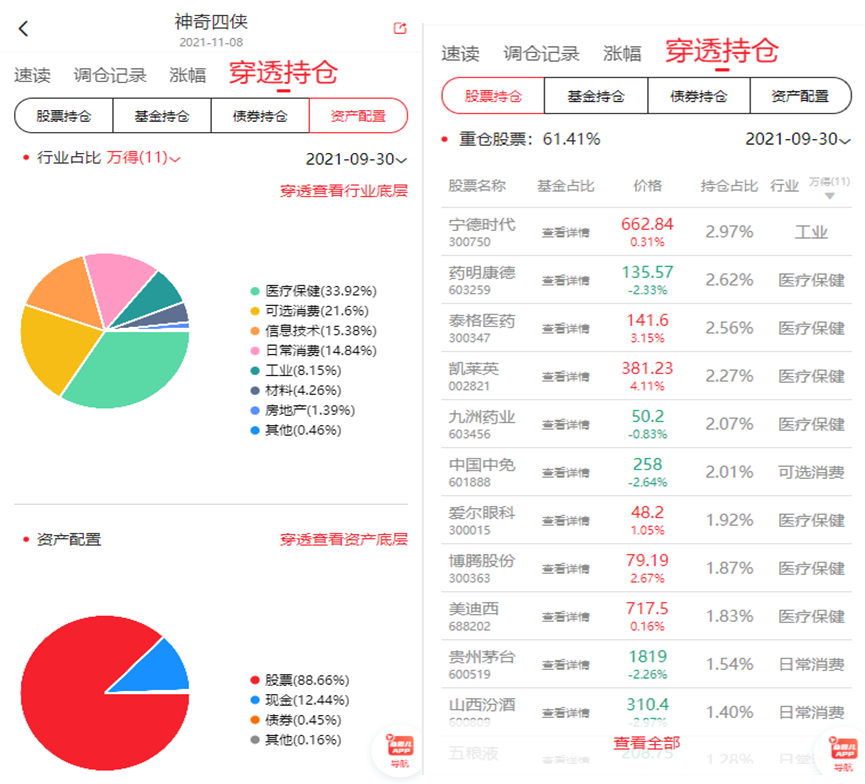Click 中国中免 price 258

647,464
